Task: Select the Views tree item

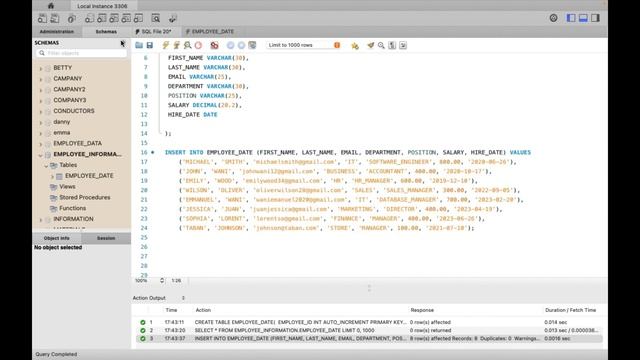Action: click(67, 187)
